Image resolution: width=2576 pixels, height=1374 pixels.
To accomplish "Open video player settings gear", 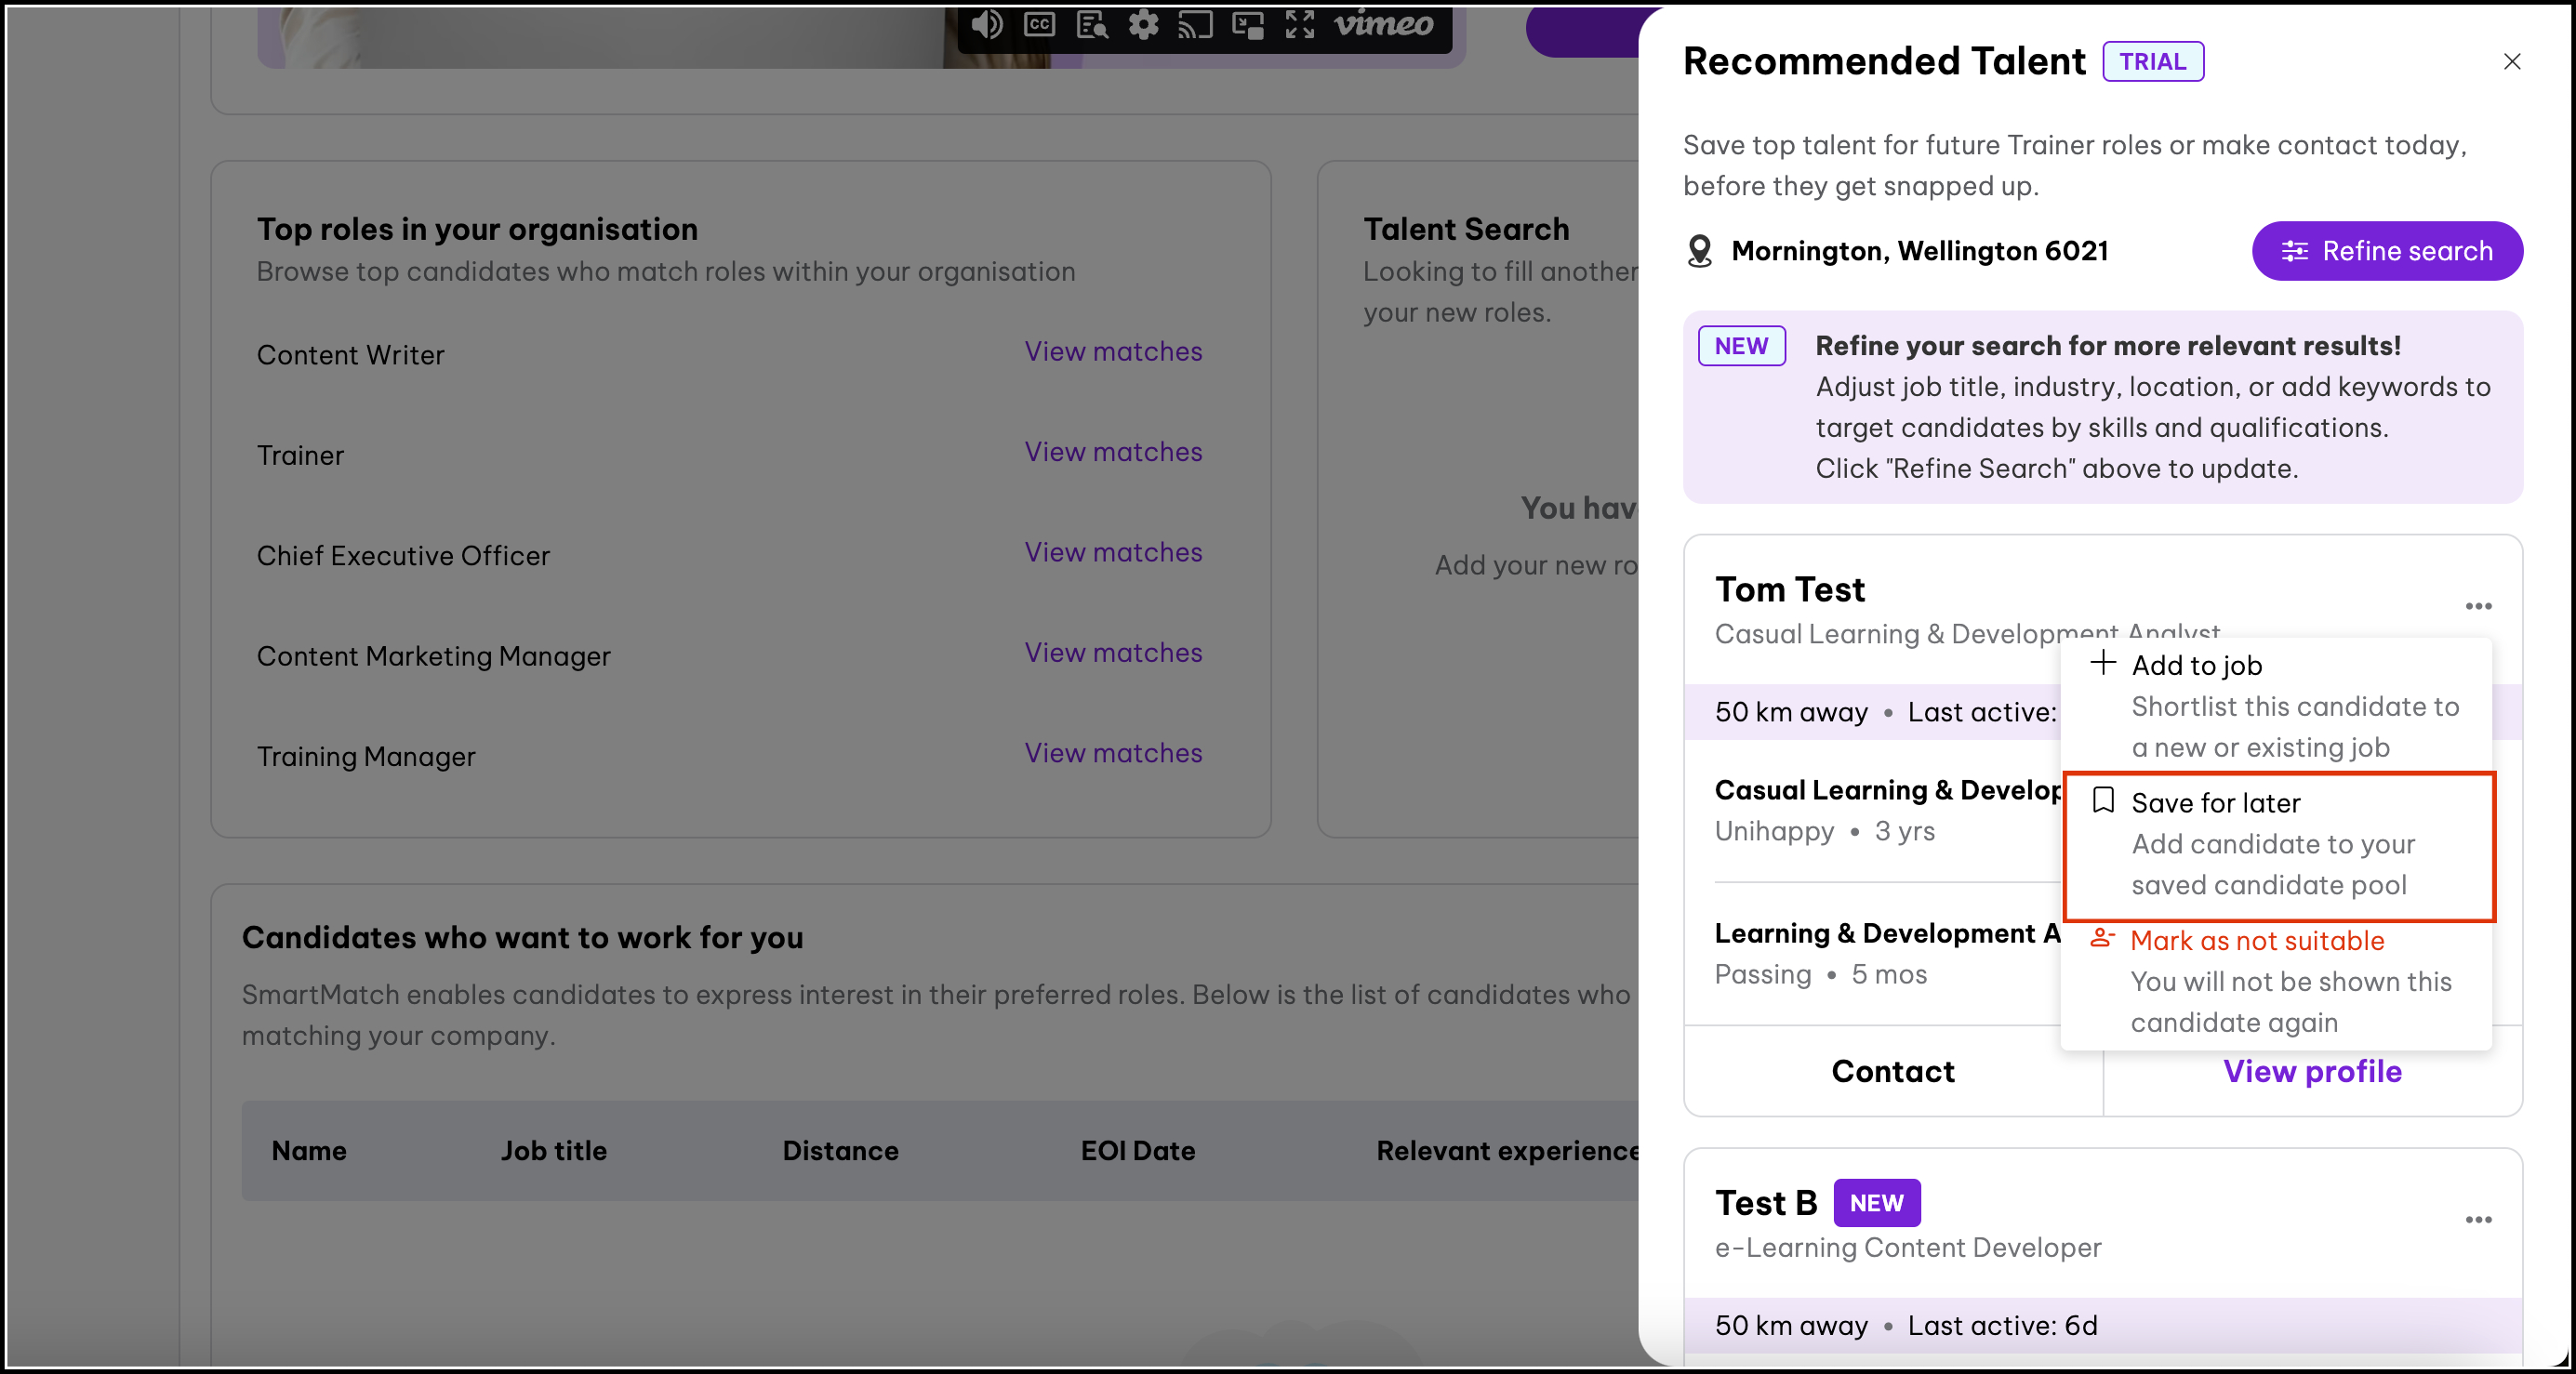I will click(1143, 24).
